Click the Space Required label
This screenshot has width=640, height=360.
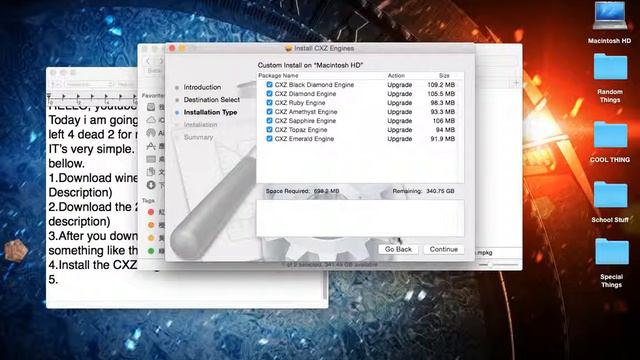tap(288, 191)
